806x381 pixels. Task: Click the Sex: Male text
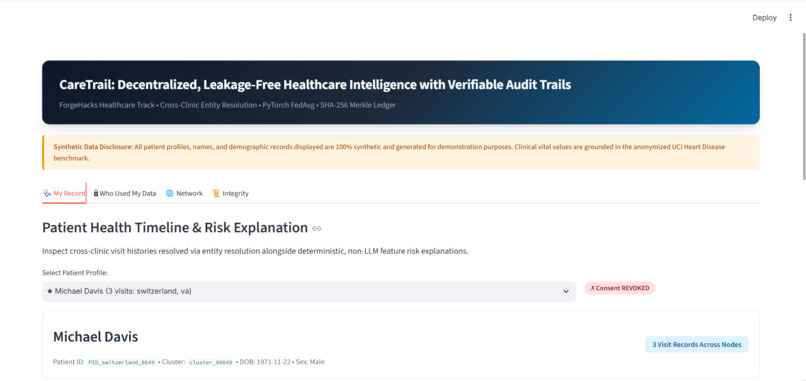(309, 362)
